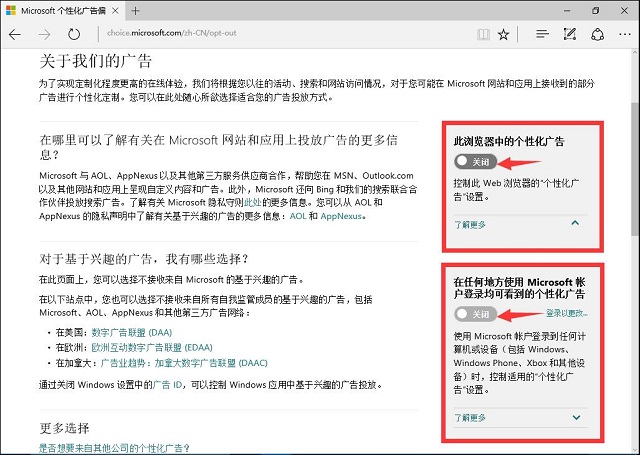Open the Share icon in toolbar
The height and width of the screenshot is (455, 640).
coord(597,34)
